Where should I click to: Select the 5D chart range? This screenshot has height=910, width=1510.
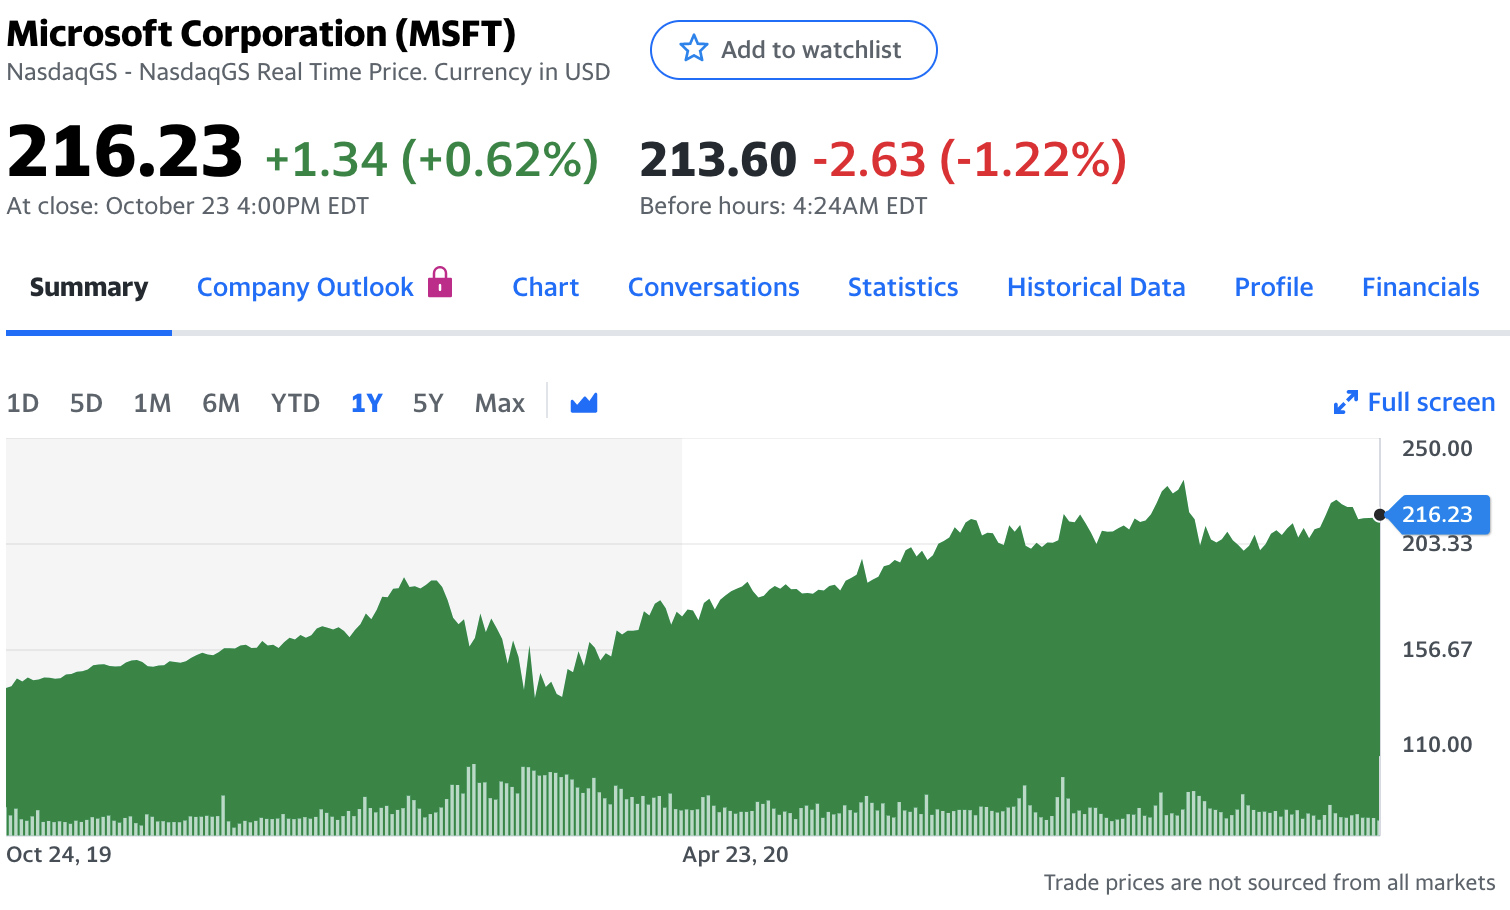86,403
